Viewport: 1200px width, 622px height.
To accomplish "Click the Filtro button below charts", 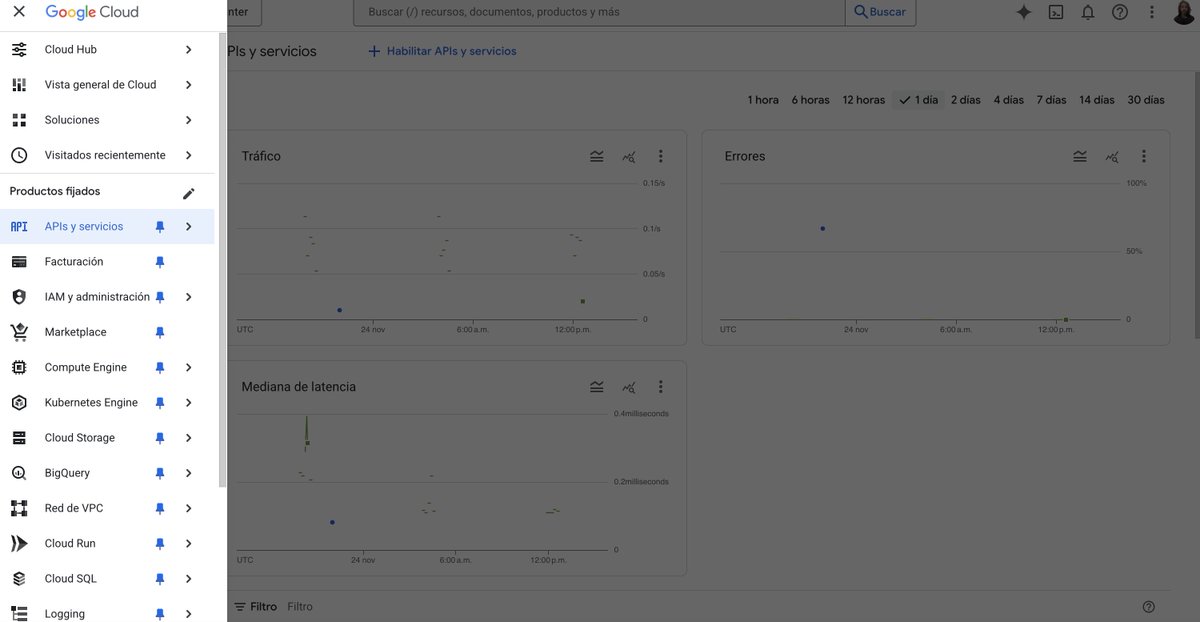I will pyautogui.click(x=255, y=607).
